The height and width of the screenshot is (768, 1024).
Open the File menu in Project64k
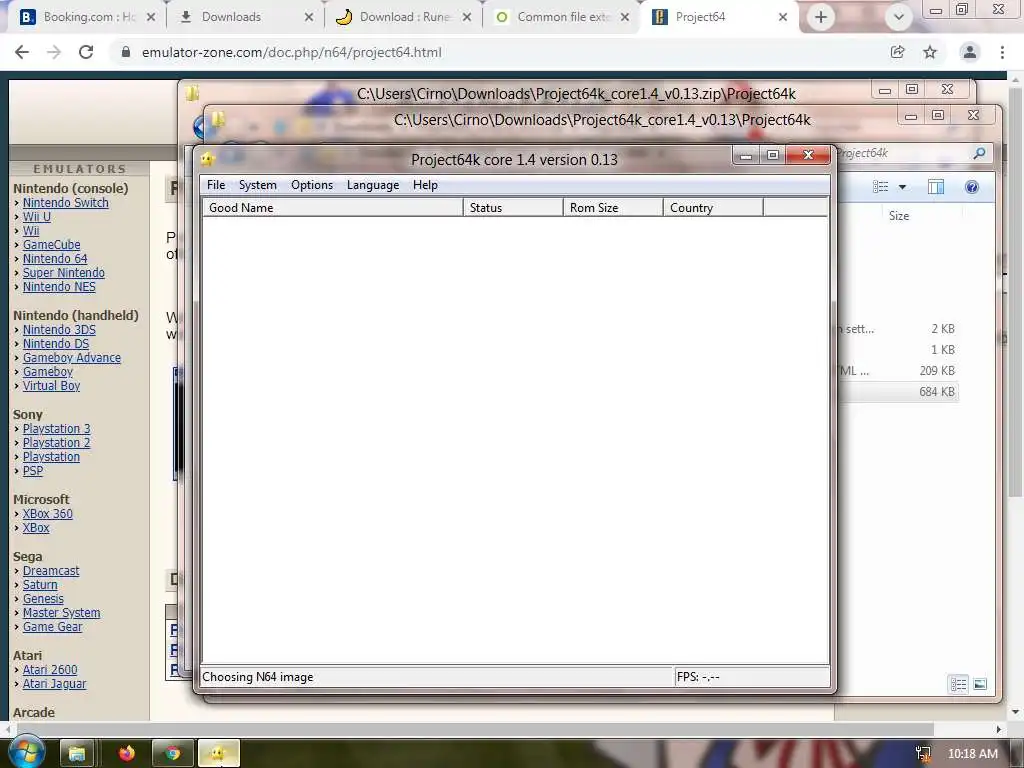pos(216,185)
